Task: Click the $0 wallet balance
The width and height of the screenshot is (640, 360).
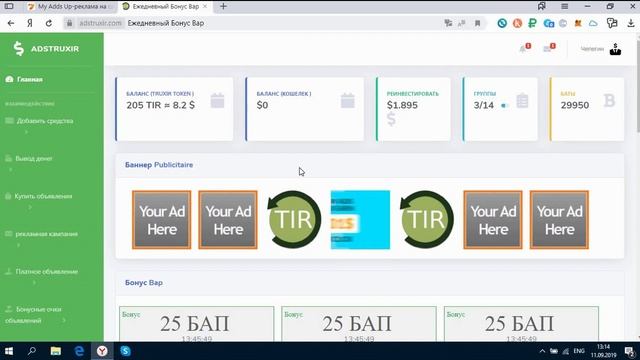Action: click(262, 105)
